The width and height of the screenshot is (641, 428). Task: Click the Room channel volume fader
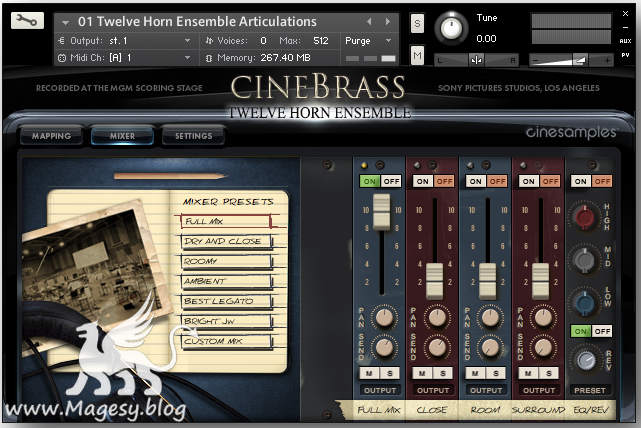(x=488, y=281)
